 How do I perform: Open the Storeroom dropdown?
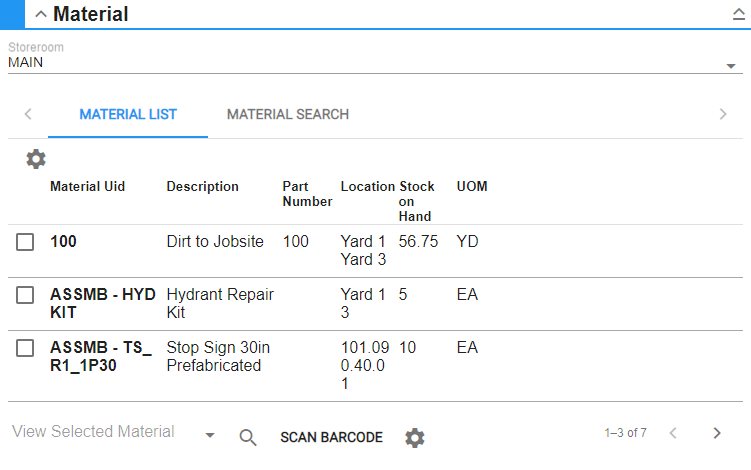click(730, 66)
